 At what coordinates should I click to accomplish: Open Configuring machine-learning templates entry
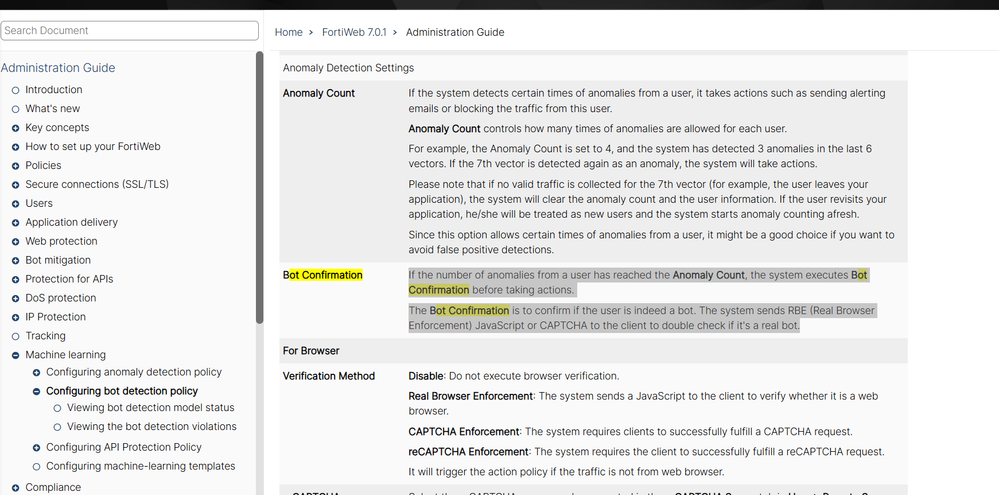(141, 466)
